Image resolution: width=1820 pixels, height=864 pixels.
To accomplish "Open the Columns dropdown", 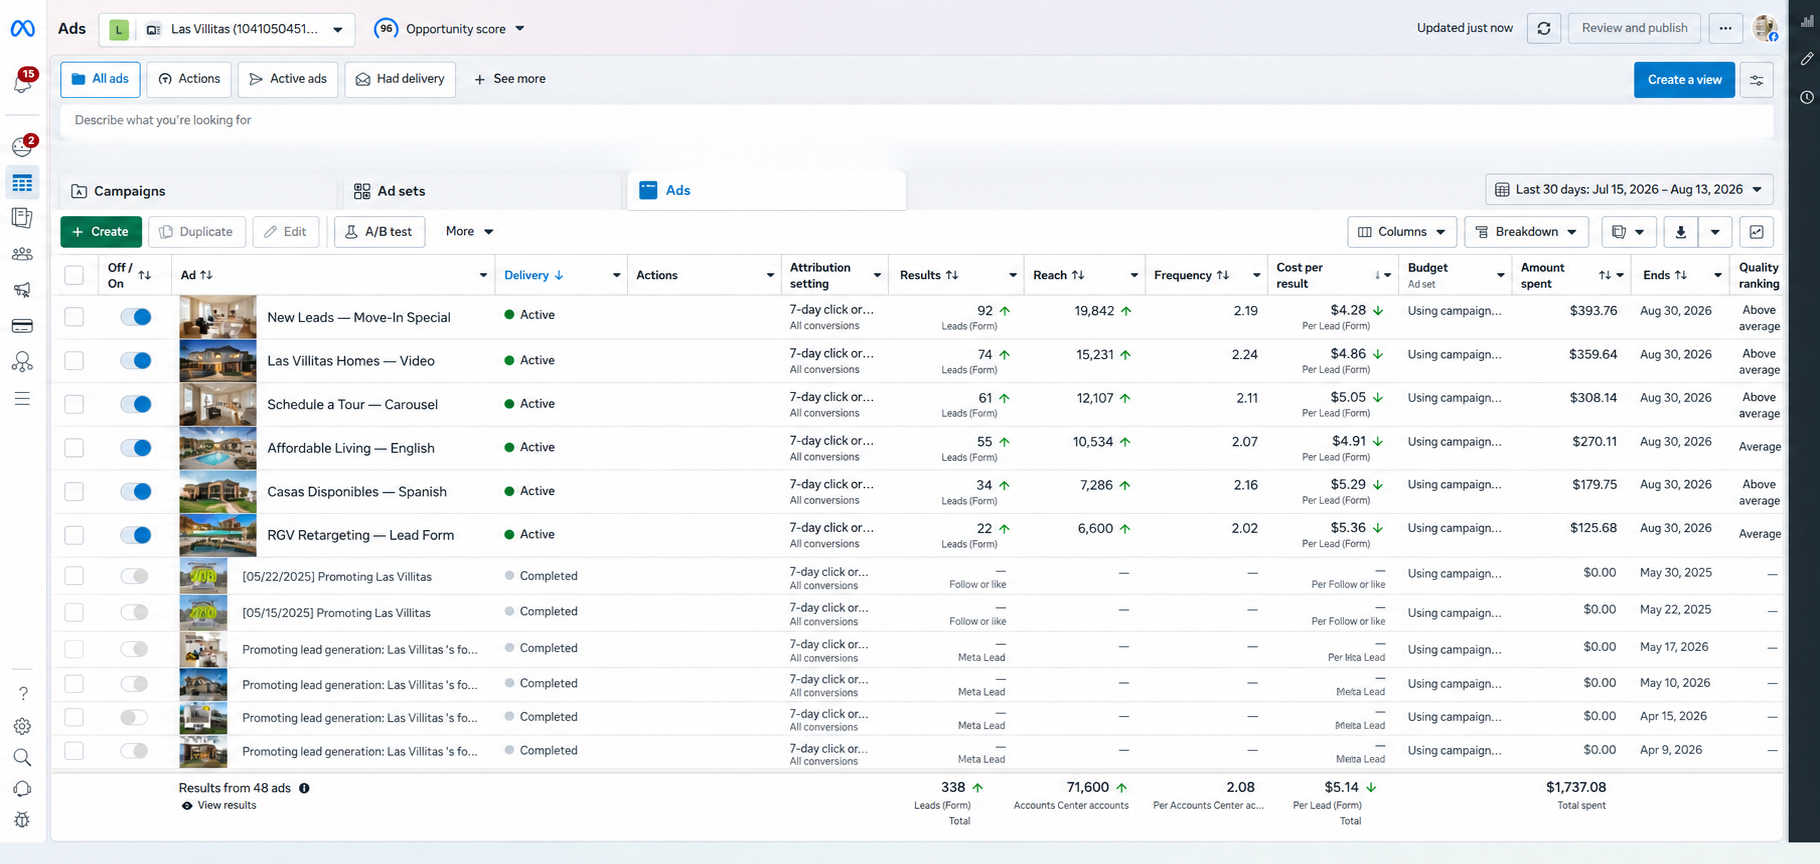I will coord(1402,232).
